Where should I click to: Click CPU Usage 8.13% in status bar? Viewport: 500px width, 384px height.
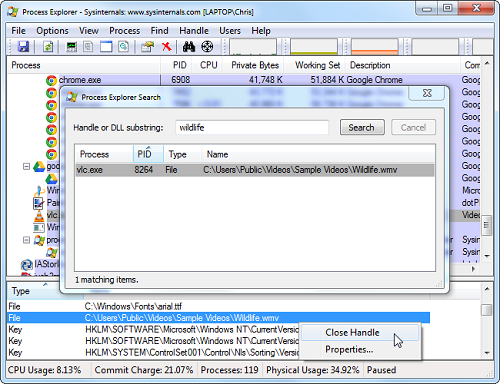click(44, 370)
